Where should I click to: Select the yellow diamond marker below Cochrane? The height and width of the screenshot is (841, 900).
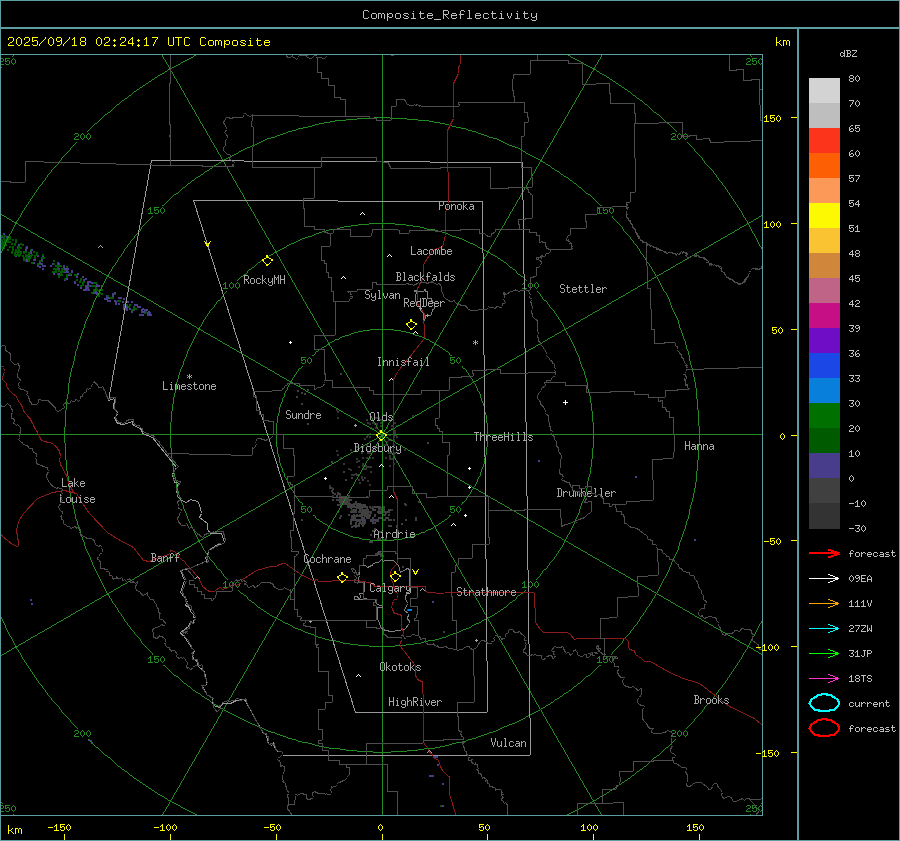point(342,578)
